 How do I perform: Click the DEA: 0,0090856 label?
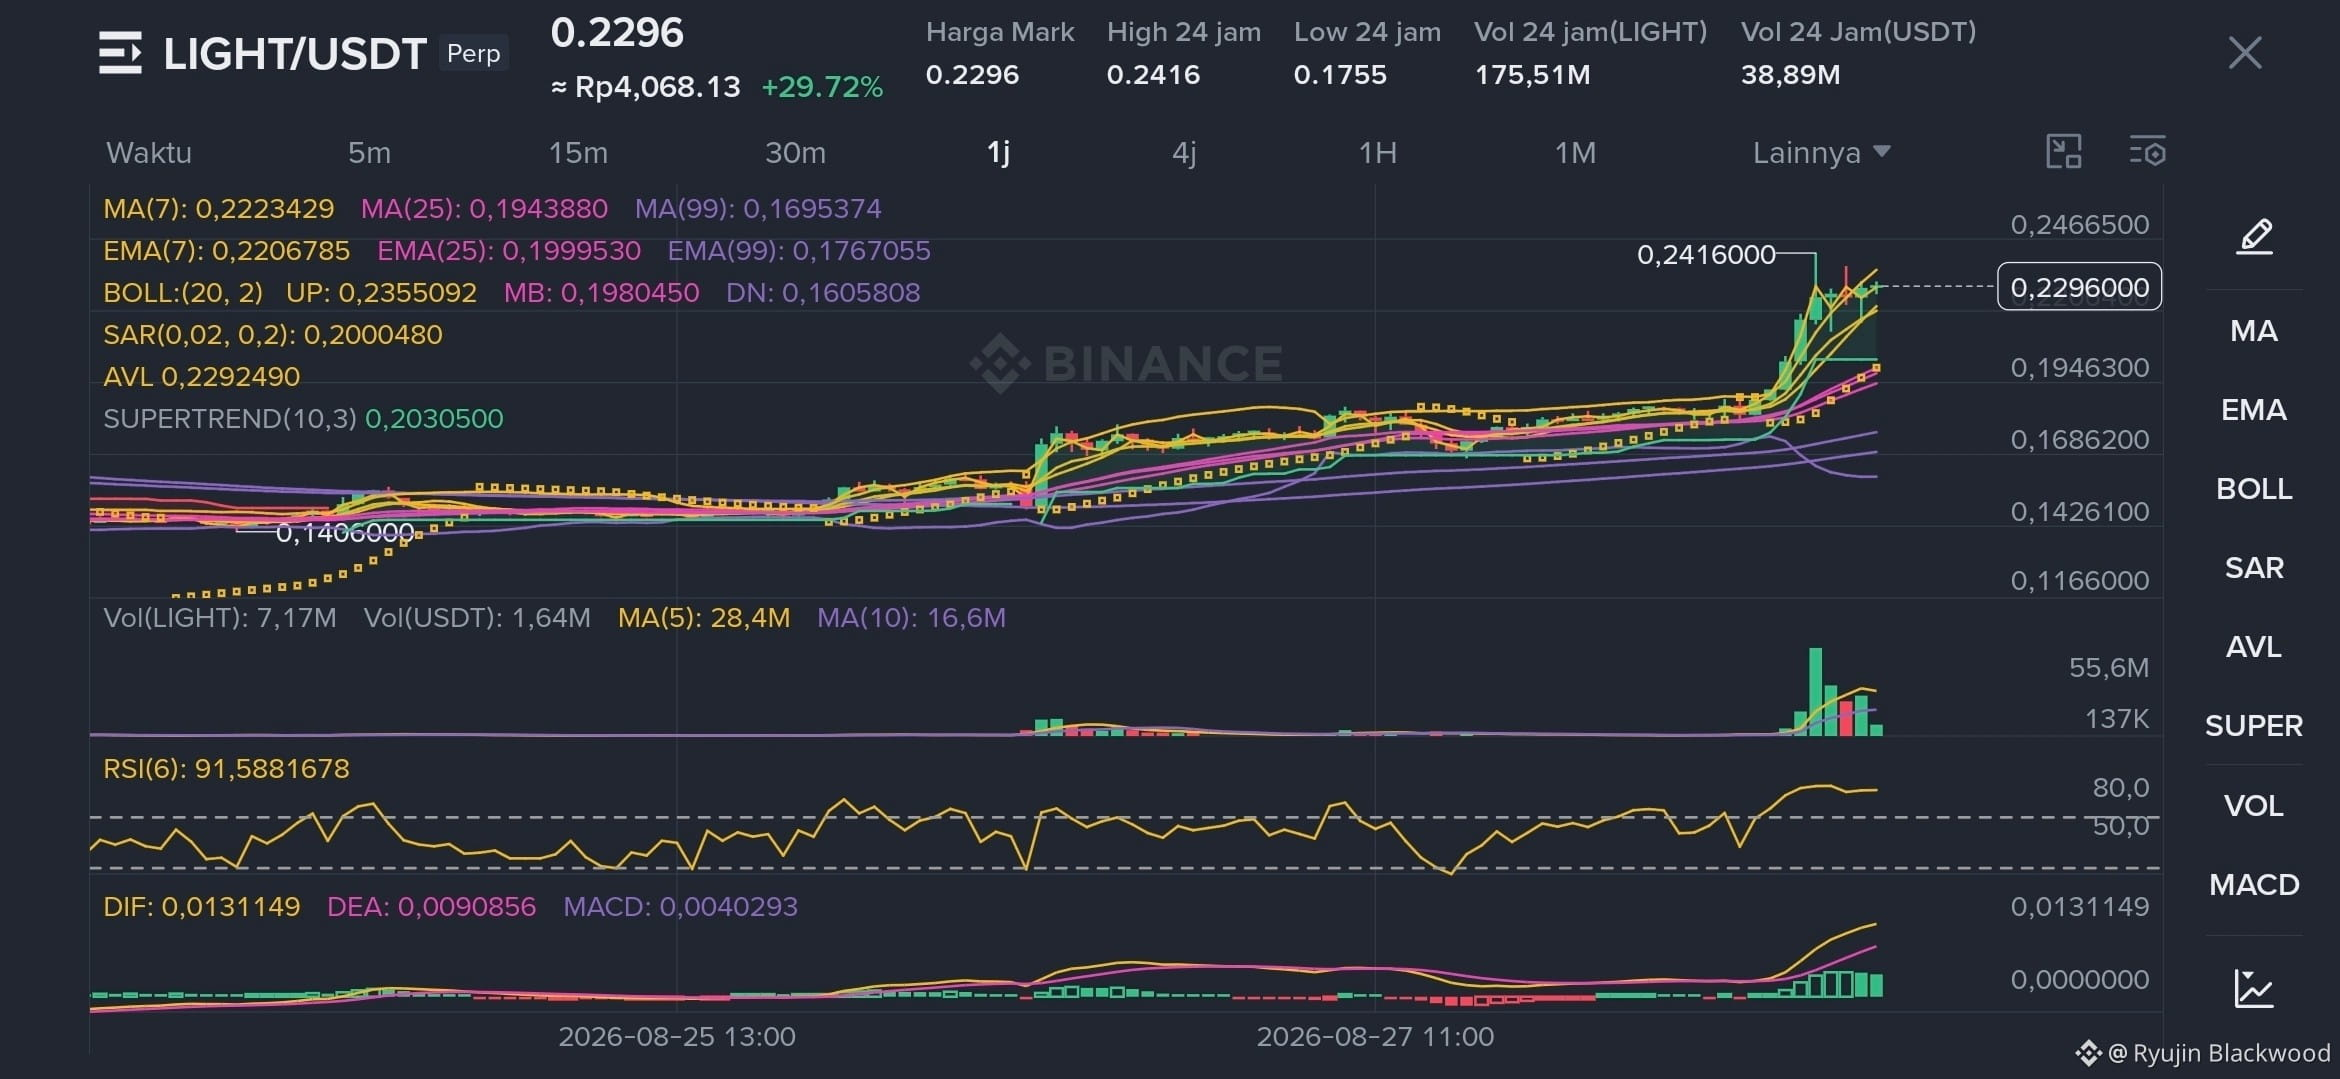click(432, 907)
